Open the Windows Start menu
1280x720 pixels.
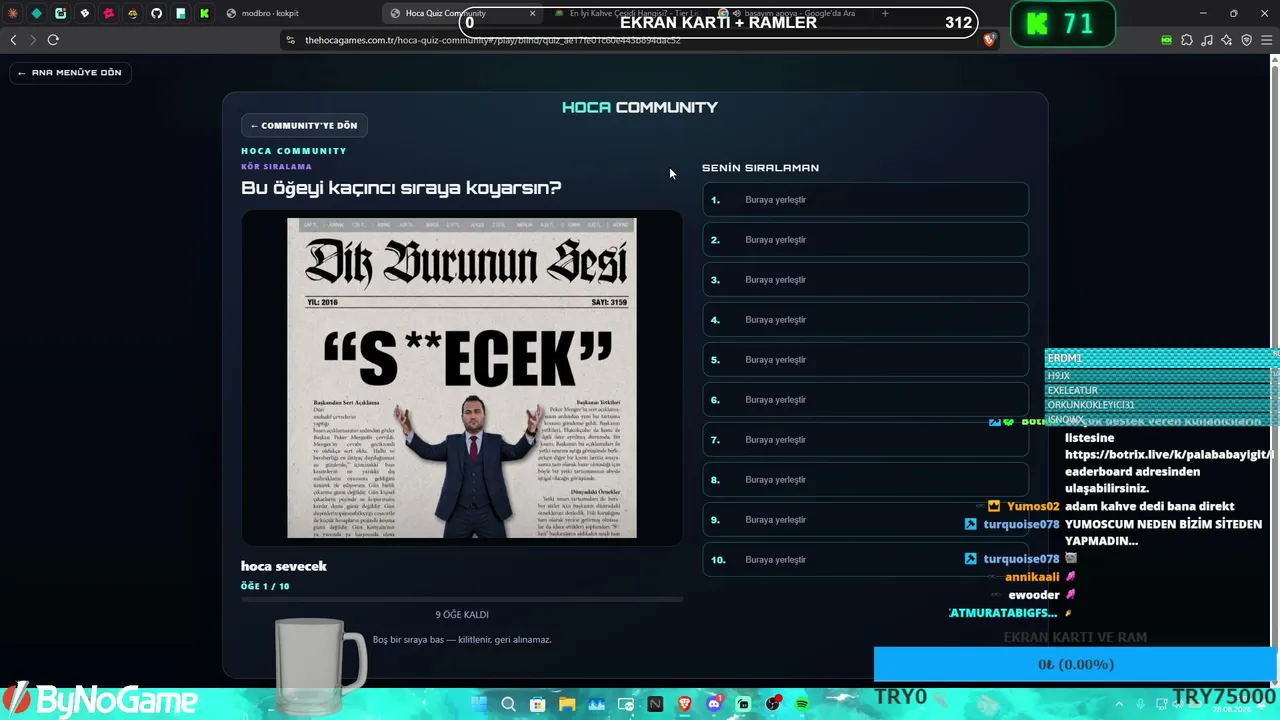coord(479,704)
